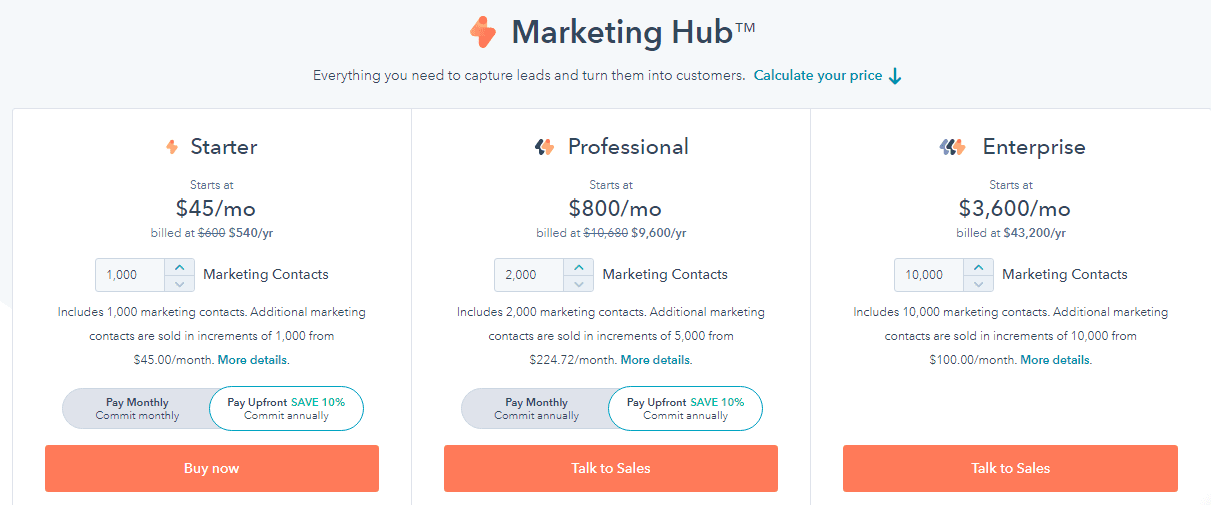Click the down arrow beside Calculate your price
Image resolution: width=1211 pixels, height=505 pixels.
click(x=896, y=76)
